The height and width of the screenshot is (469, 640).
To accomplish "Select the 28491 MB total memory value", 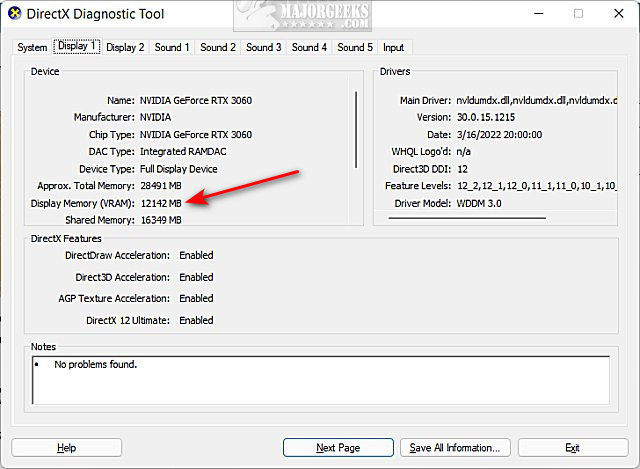I will pyautogui.click(x=161, y=186).
